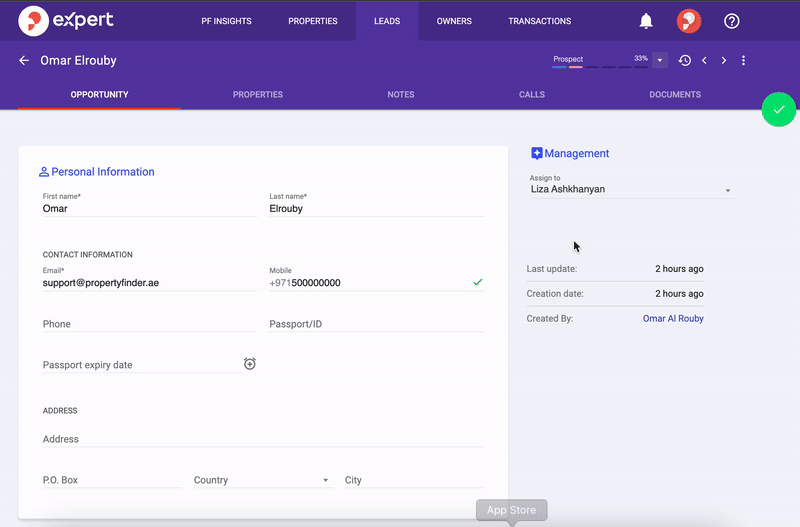The height and width of the screenshot is (527, 800).
Task: Open the Assign to dropdown
Action: coord(631,189)
